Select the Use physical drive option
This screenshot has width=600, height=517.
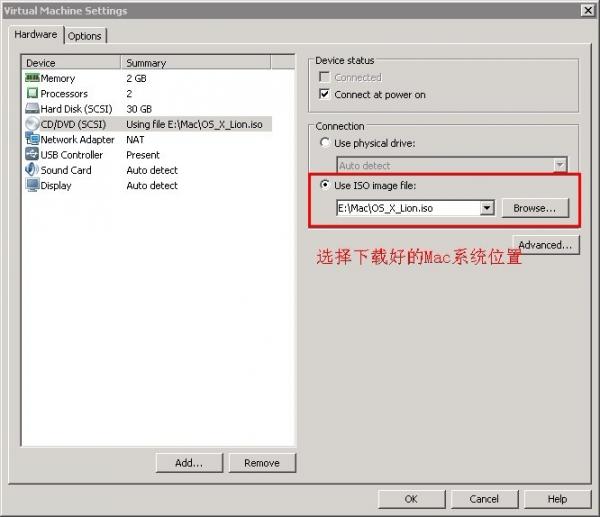coord(325,143)
